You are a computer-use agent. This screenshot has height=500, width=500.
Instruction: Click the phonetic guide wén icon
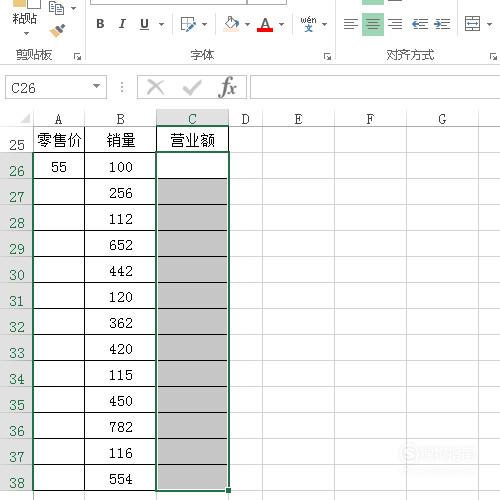coord(308,24)
